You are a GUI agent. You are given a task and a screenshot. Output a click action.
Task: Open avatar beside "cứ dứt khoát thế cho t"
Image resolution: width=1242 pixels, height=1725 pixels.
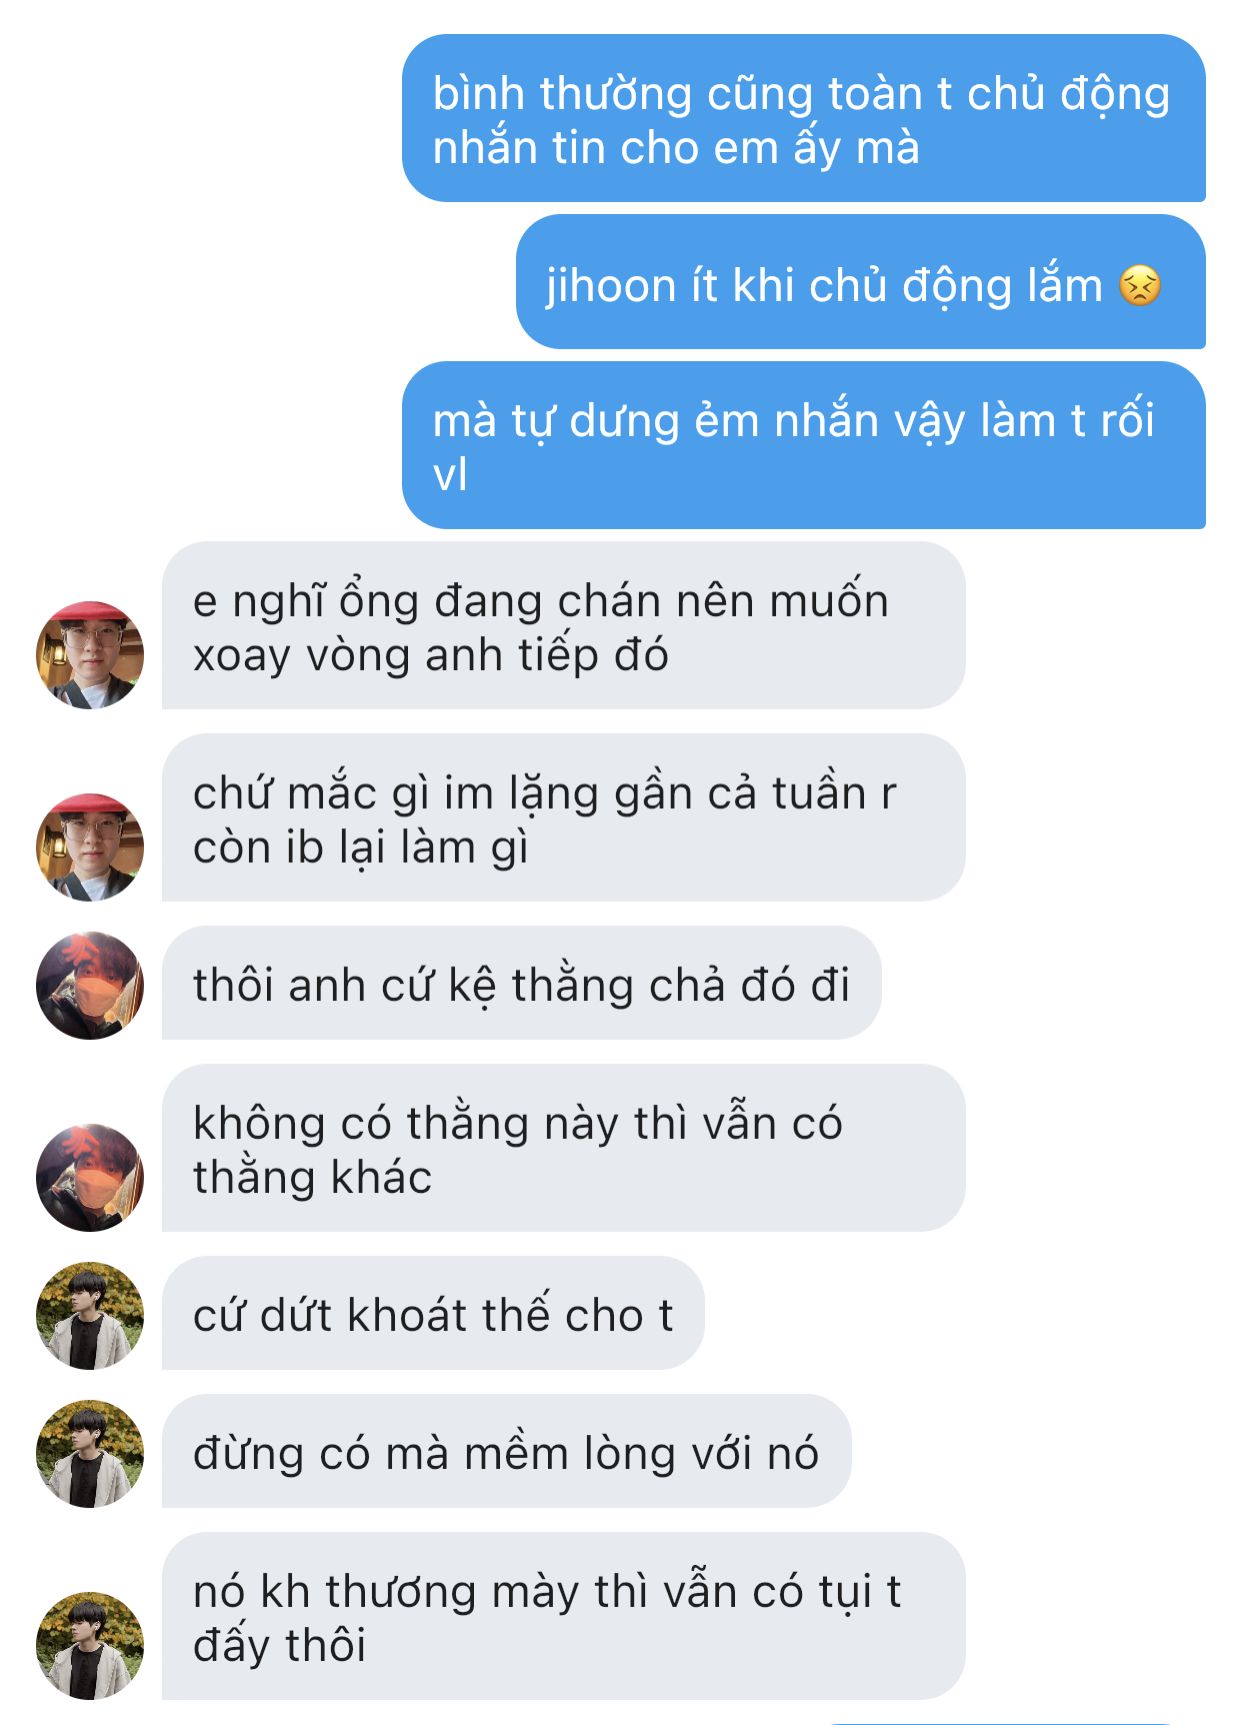[90, 1315]
